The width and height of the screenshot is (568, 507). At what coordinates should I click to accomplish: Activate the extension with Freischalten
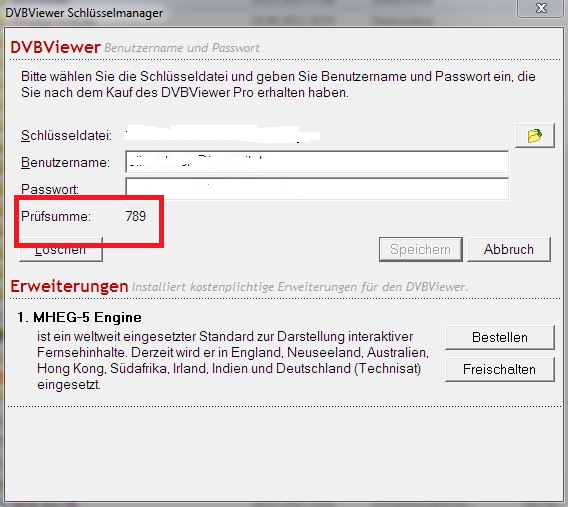(500, 369)
